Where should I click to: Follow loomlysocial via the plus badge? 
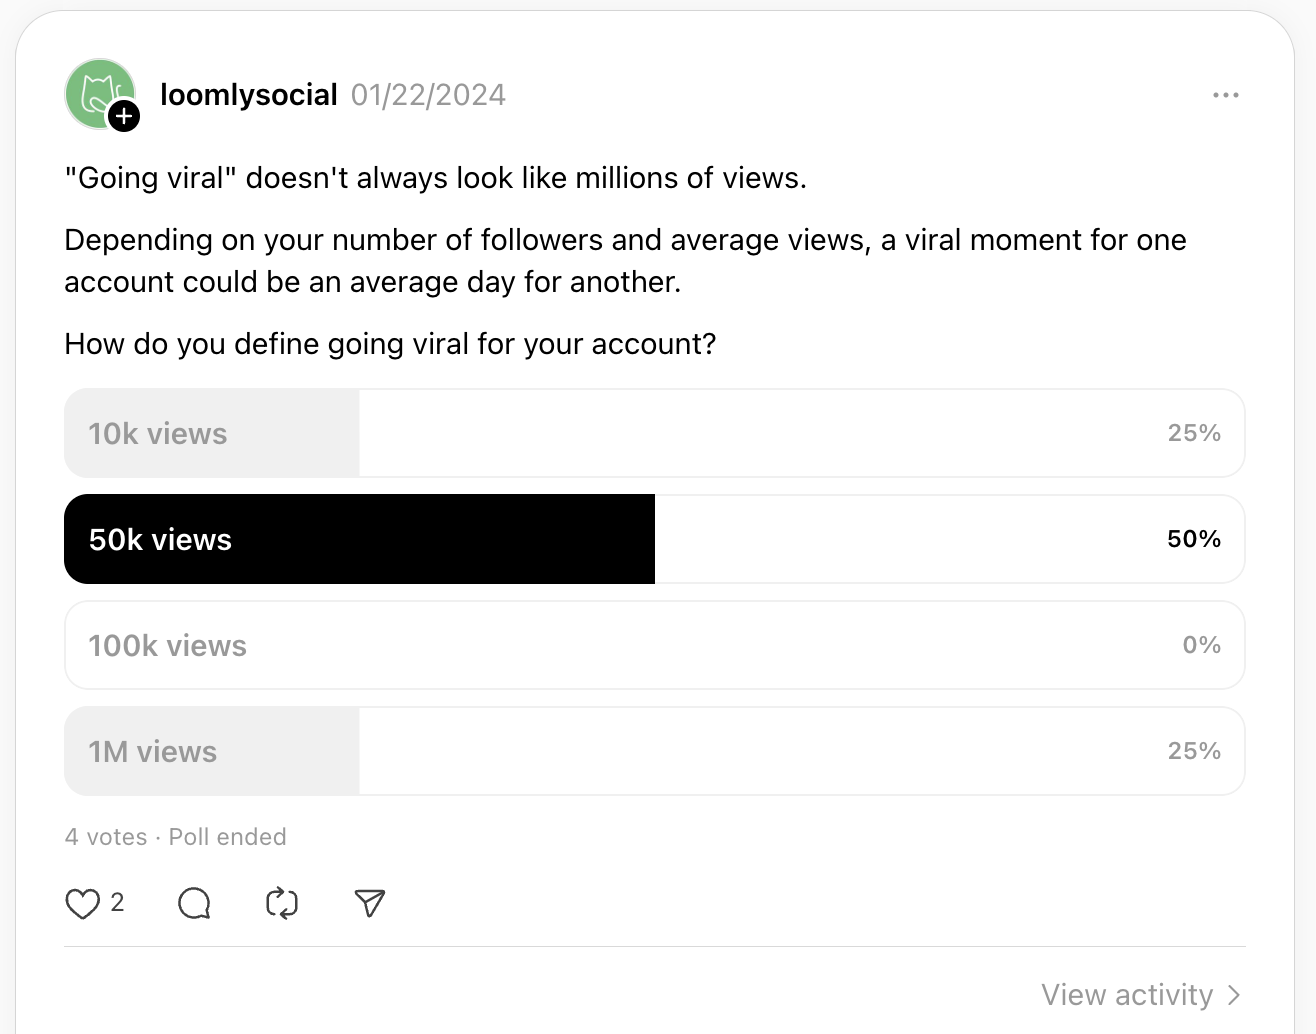click(x=124, y=117)
